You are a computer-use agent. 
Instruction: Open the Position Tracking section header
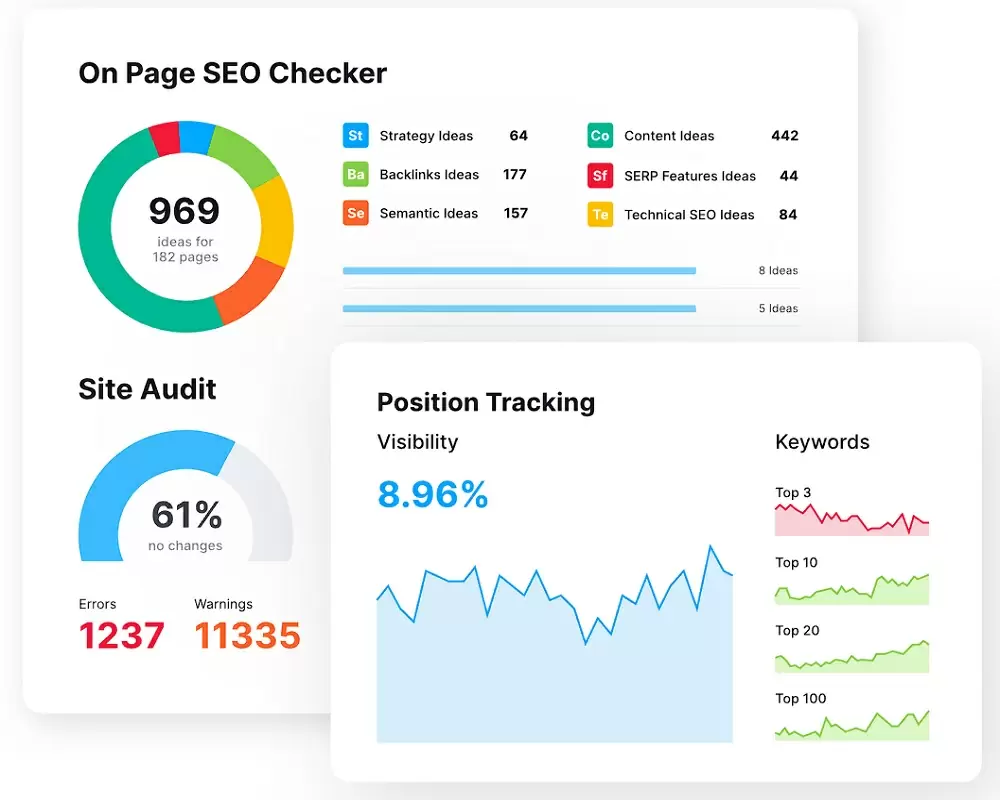485,402
